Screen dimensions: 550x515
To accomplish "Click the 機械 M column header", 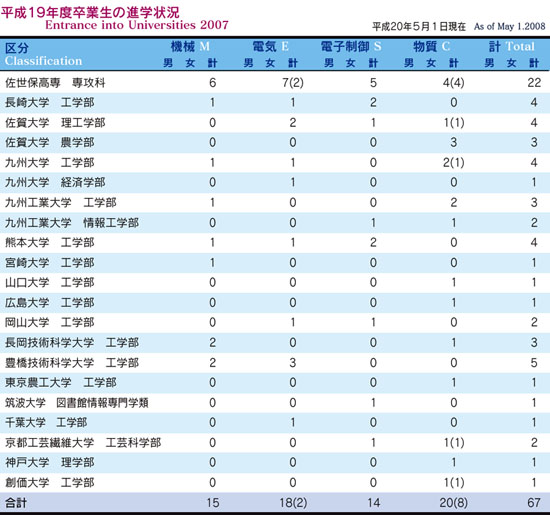I will [x=190, y=46].
